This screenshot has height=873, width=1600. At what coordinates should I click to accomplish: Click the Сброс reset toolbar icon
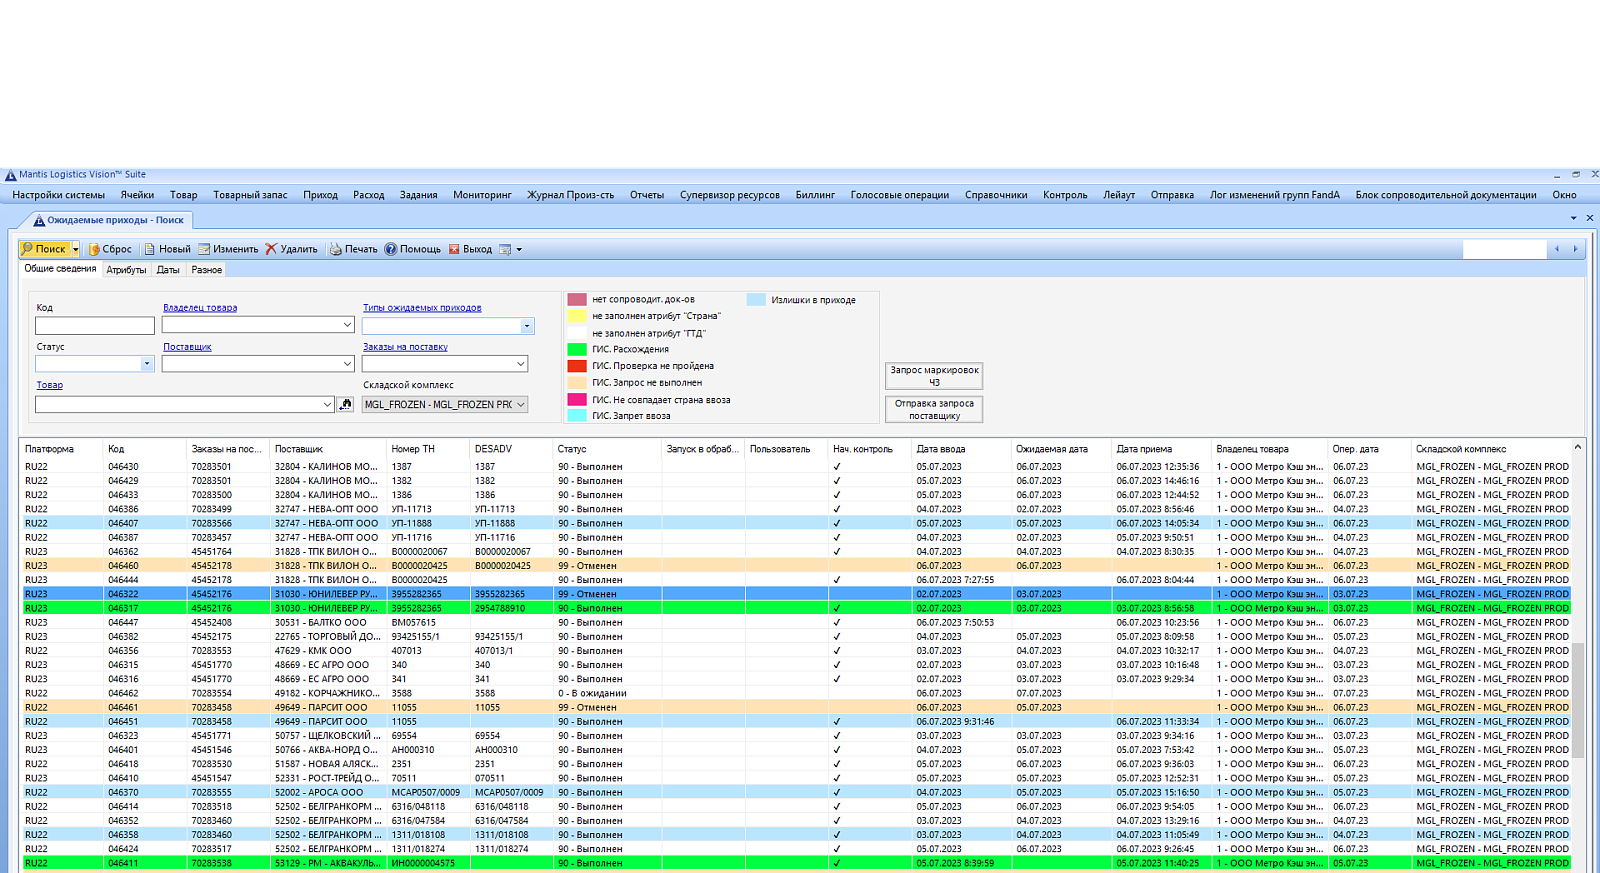point(94,249)
